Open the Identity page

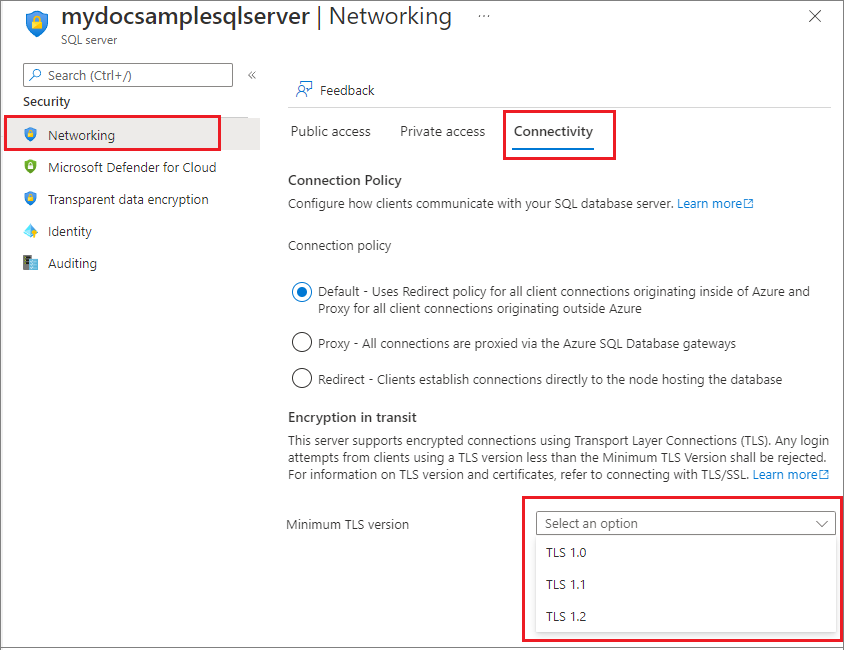point(70,231)
